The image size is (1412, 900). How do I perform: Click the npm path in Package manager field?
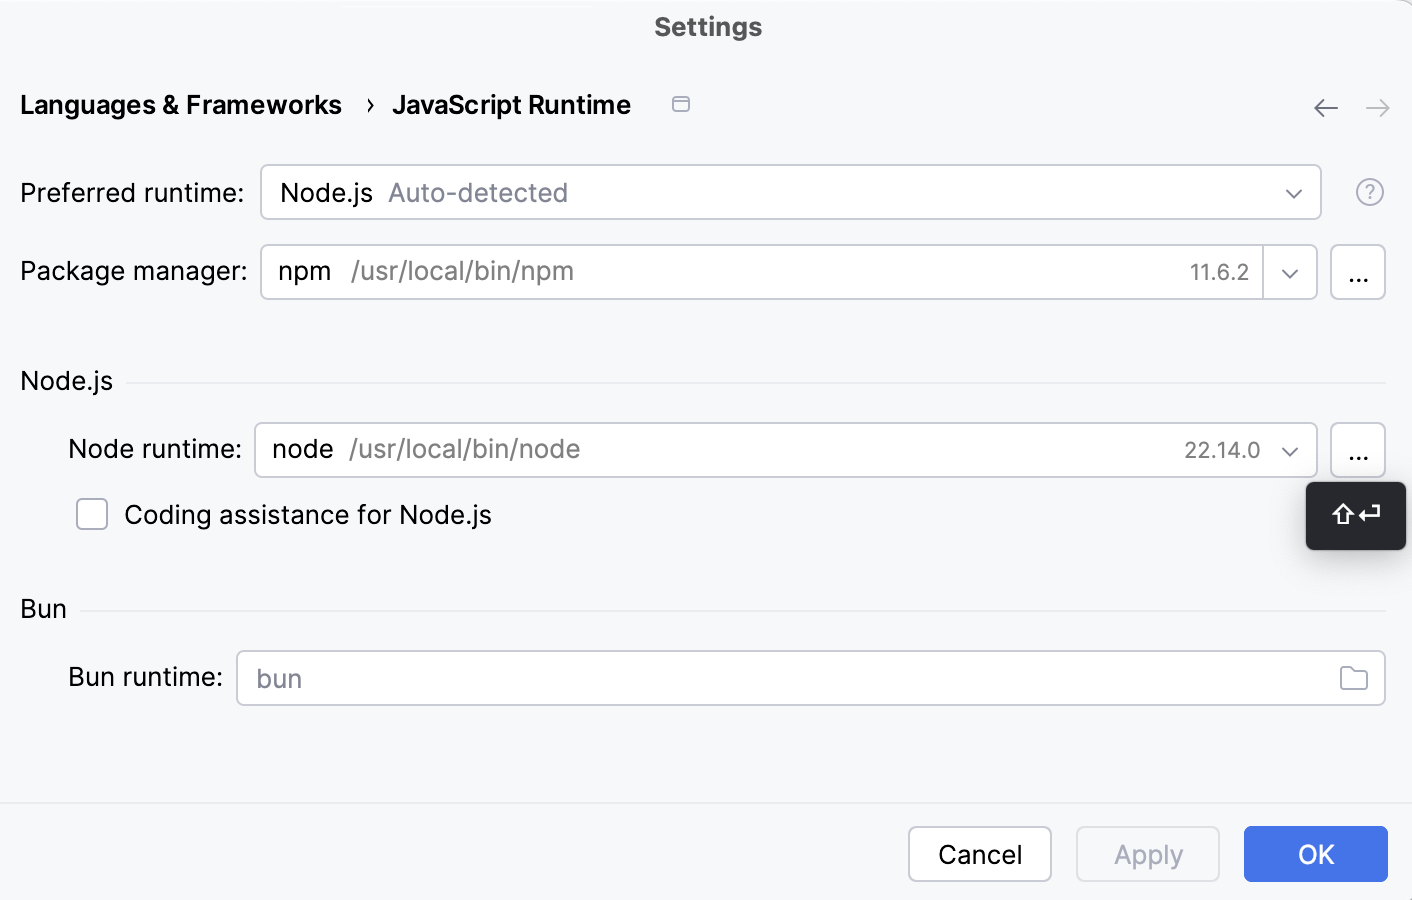pyautogui.click(x=462, y=271)
